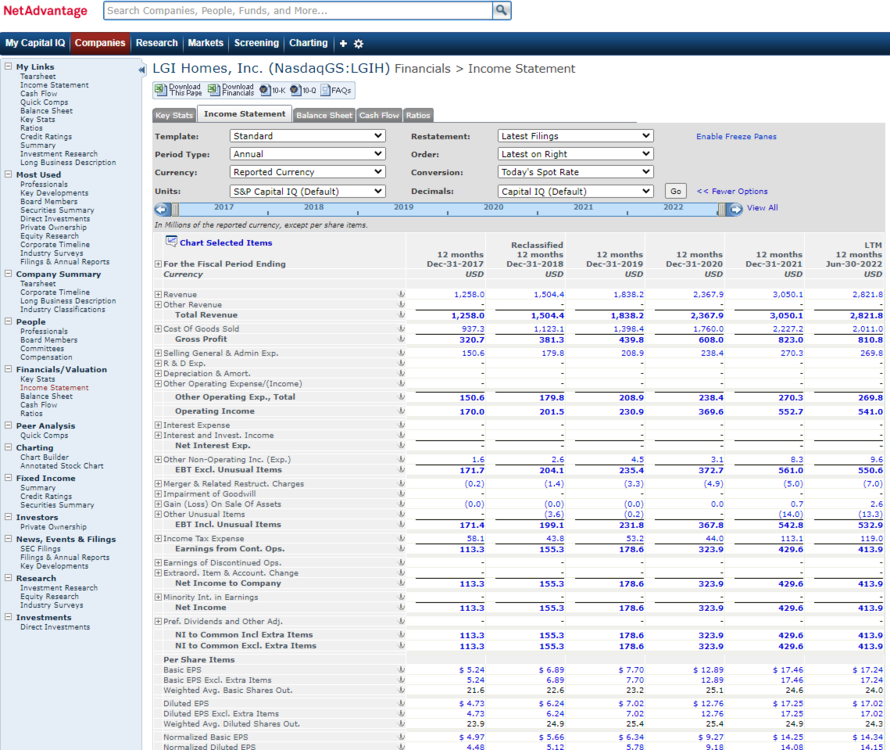Open the FAQs document icon
Viewport: 890px width, 750px height.
point(326,90)
